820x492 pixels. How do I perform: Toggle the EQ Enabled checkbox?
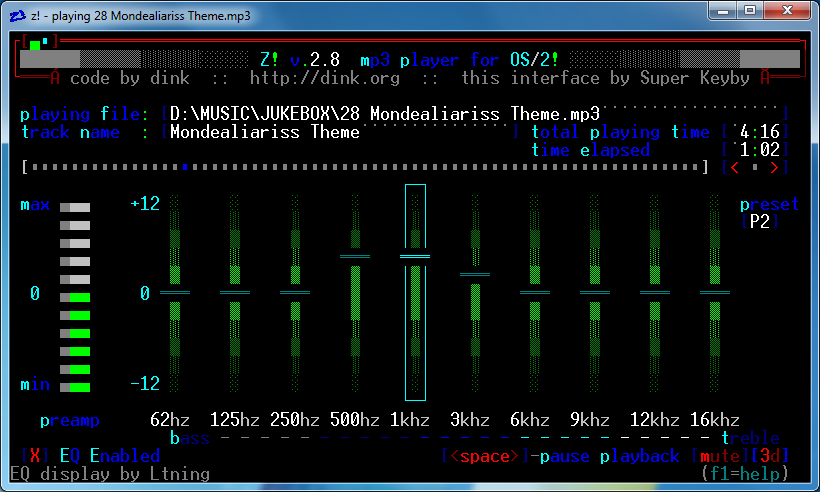click(35, 456)
